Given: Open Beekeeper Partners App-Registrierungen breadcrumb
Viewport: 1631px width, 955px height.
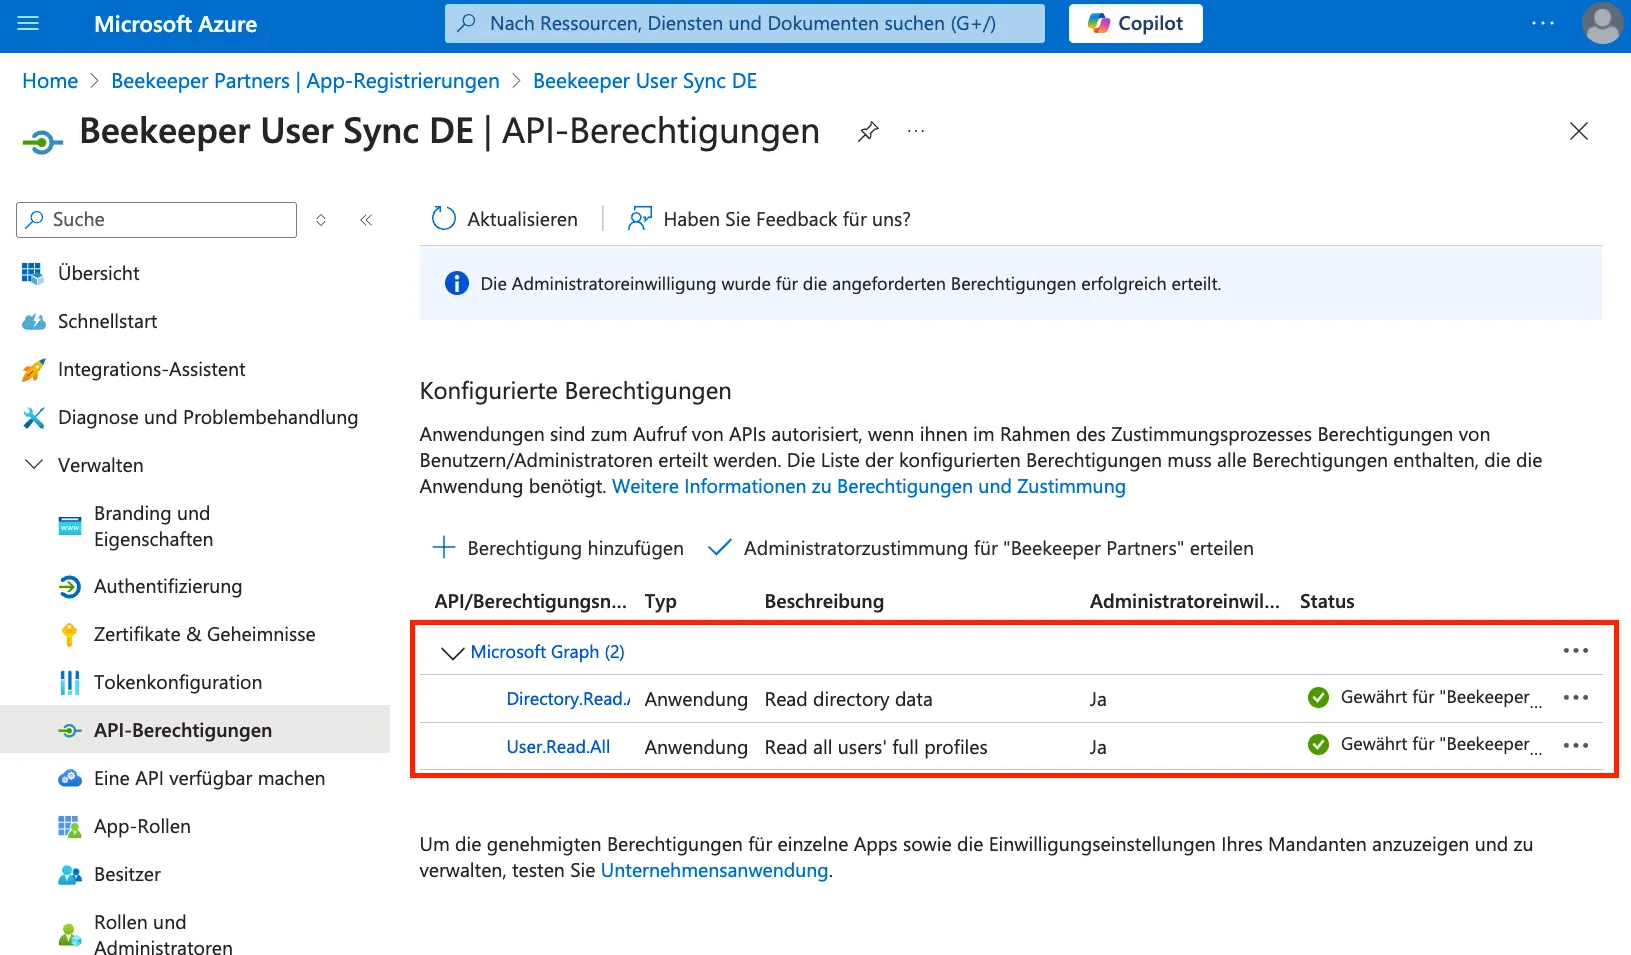Looking at the screenshot, I should click(x=305, y=81).
